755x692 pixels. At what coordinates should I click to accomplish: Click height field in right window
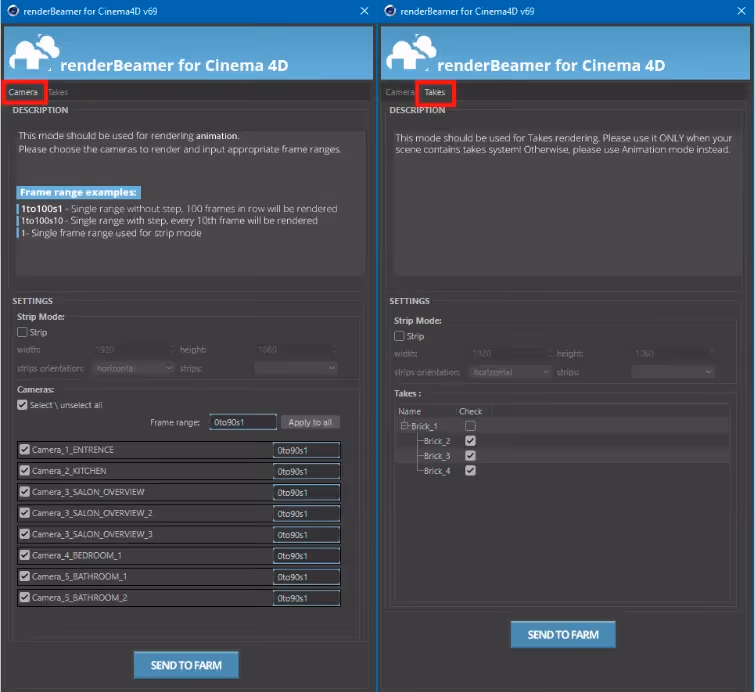[x=671, y=353]
